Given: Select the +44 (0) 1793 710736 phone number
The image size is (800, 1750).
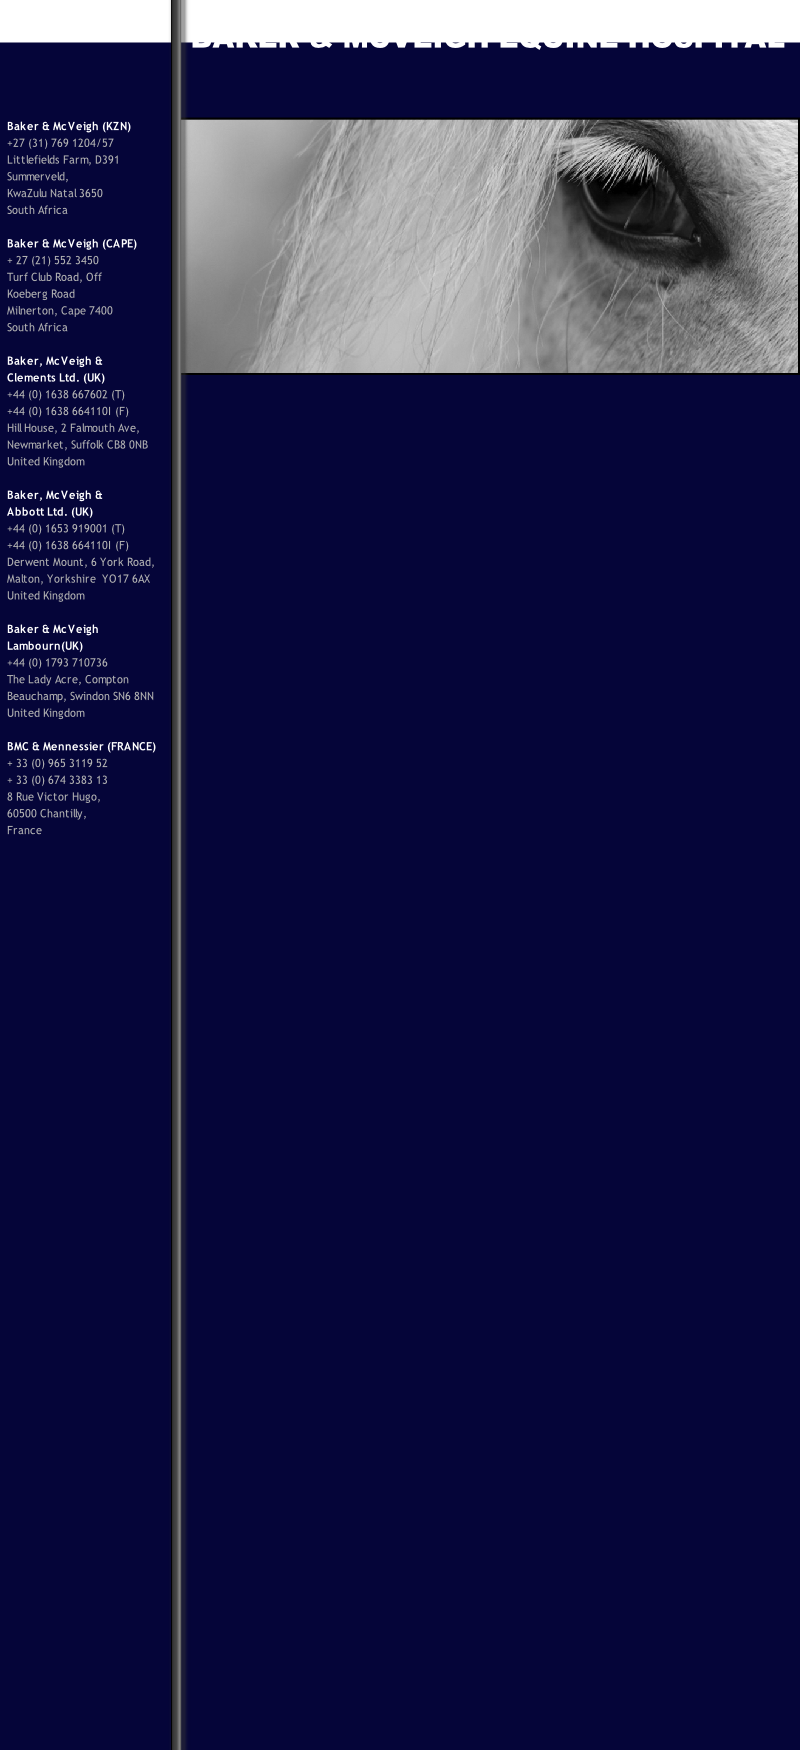Looking at the screenshot, I should 57,663.
